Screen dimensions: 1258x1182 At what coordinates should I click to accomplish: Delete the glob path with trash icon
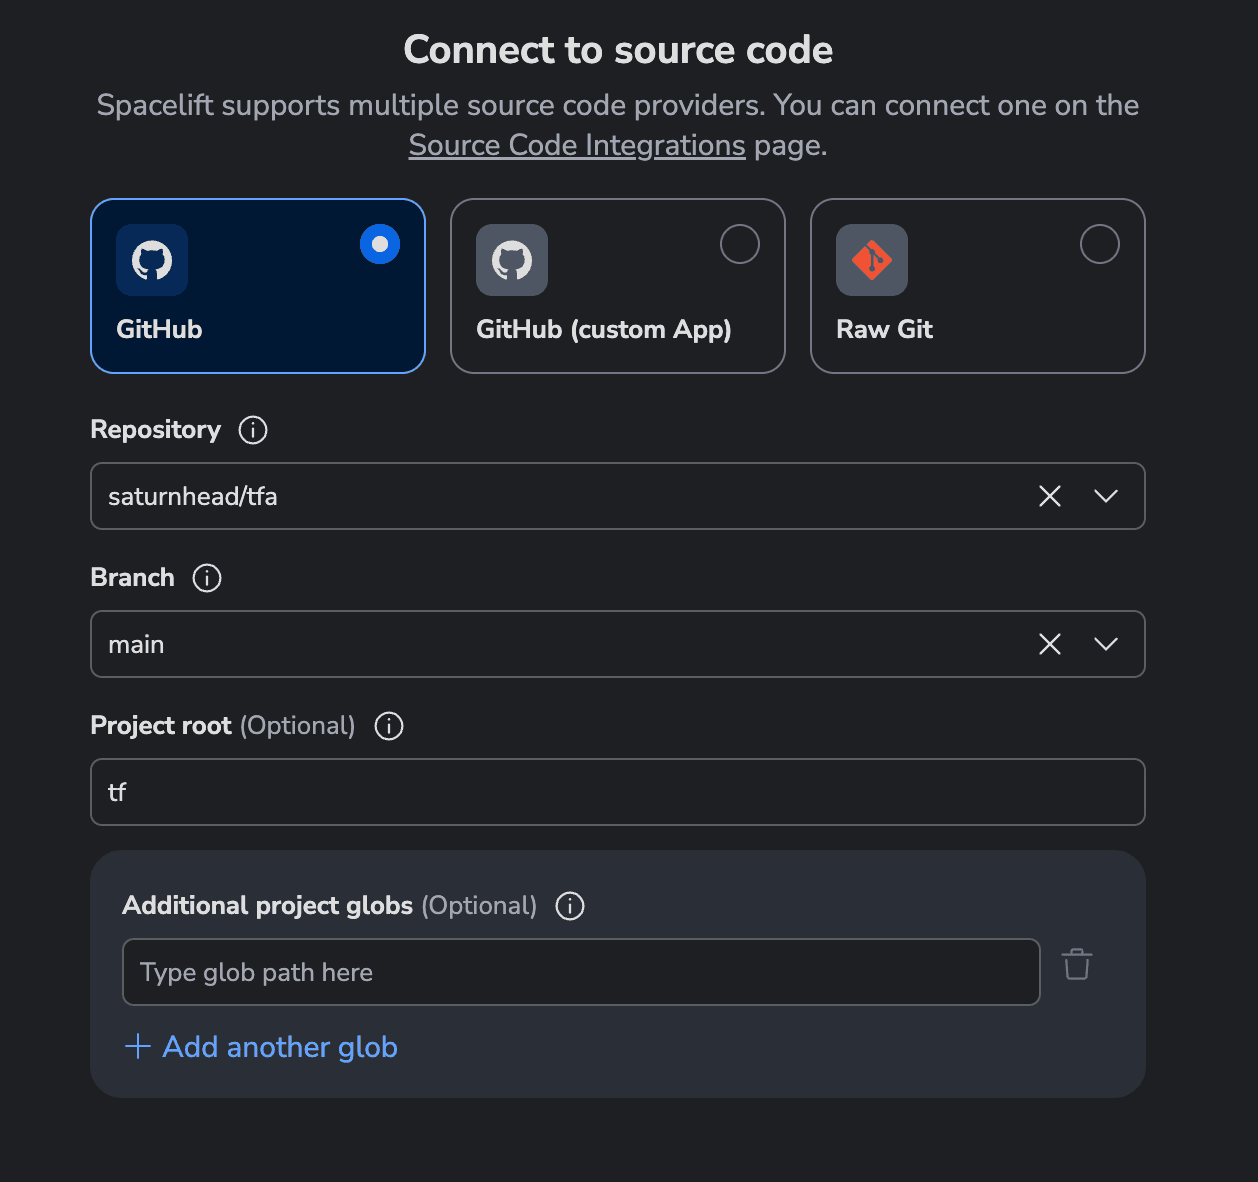point(1077,965)
